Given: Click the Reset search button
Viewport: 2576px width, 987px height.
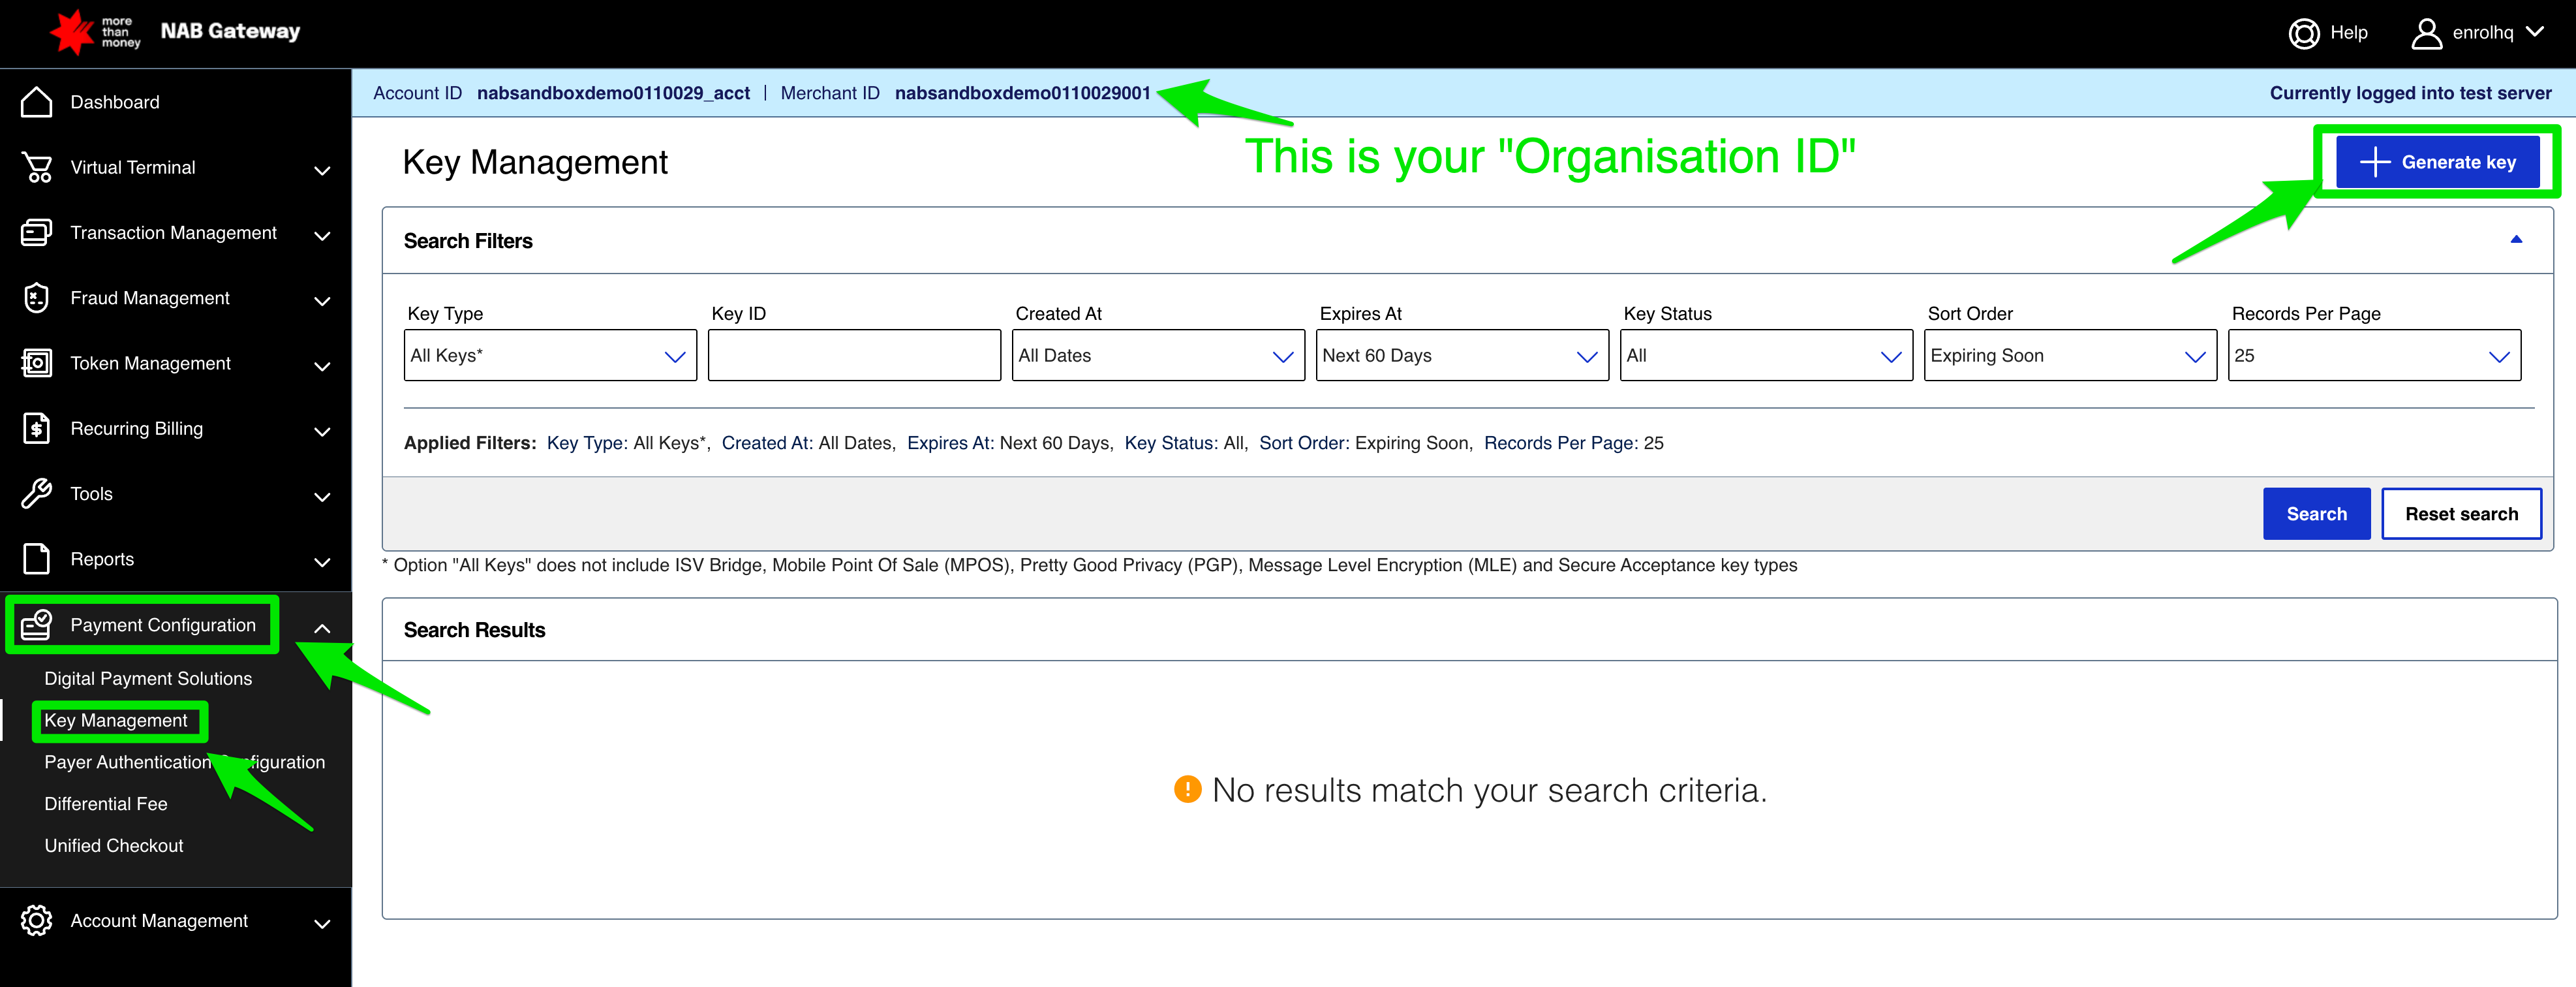Looking at the screenshot, I should 2460,514.
